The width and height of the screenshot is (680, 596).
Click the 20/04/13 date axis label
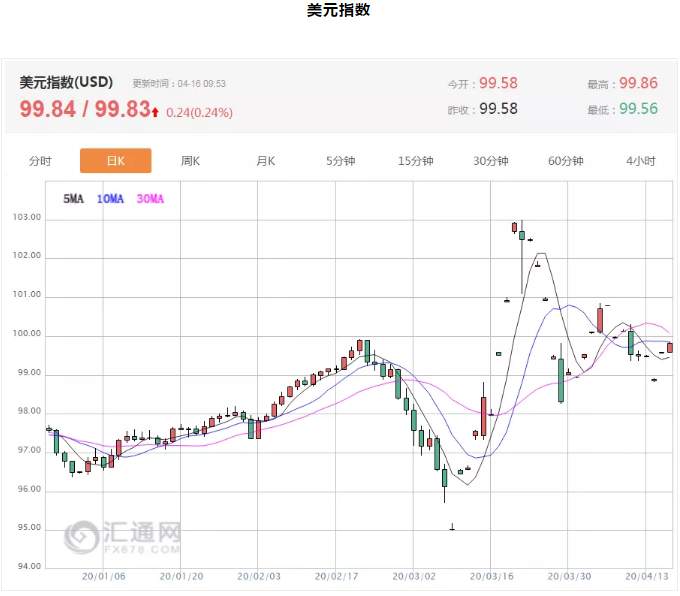[647, 576]
